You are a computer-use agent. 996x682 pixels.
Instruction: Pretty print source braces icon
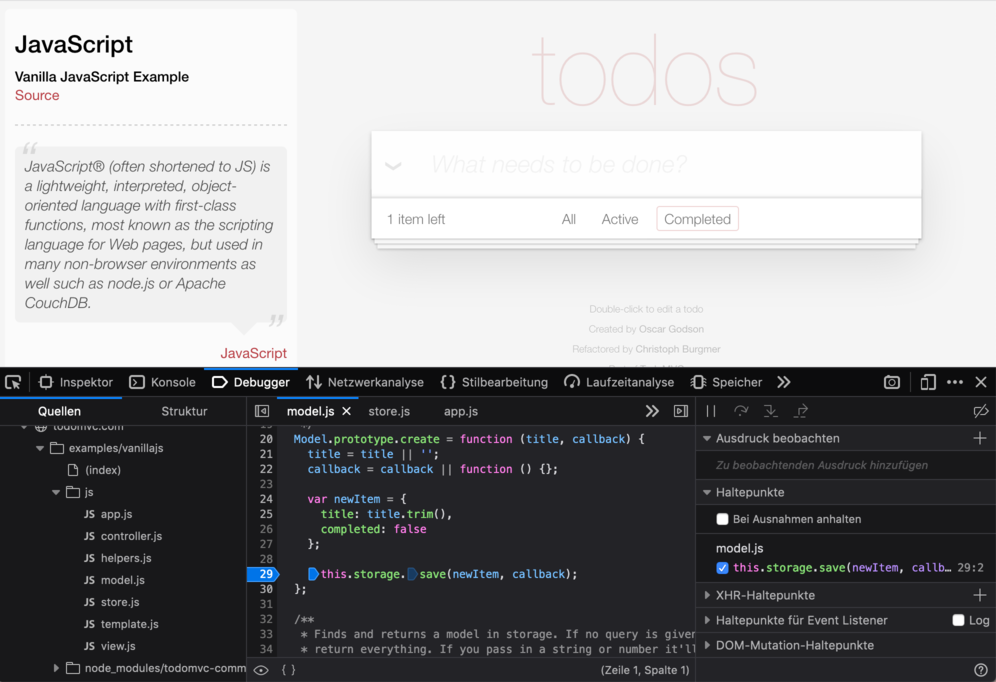coord(288,670)
